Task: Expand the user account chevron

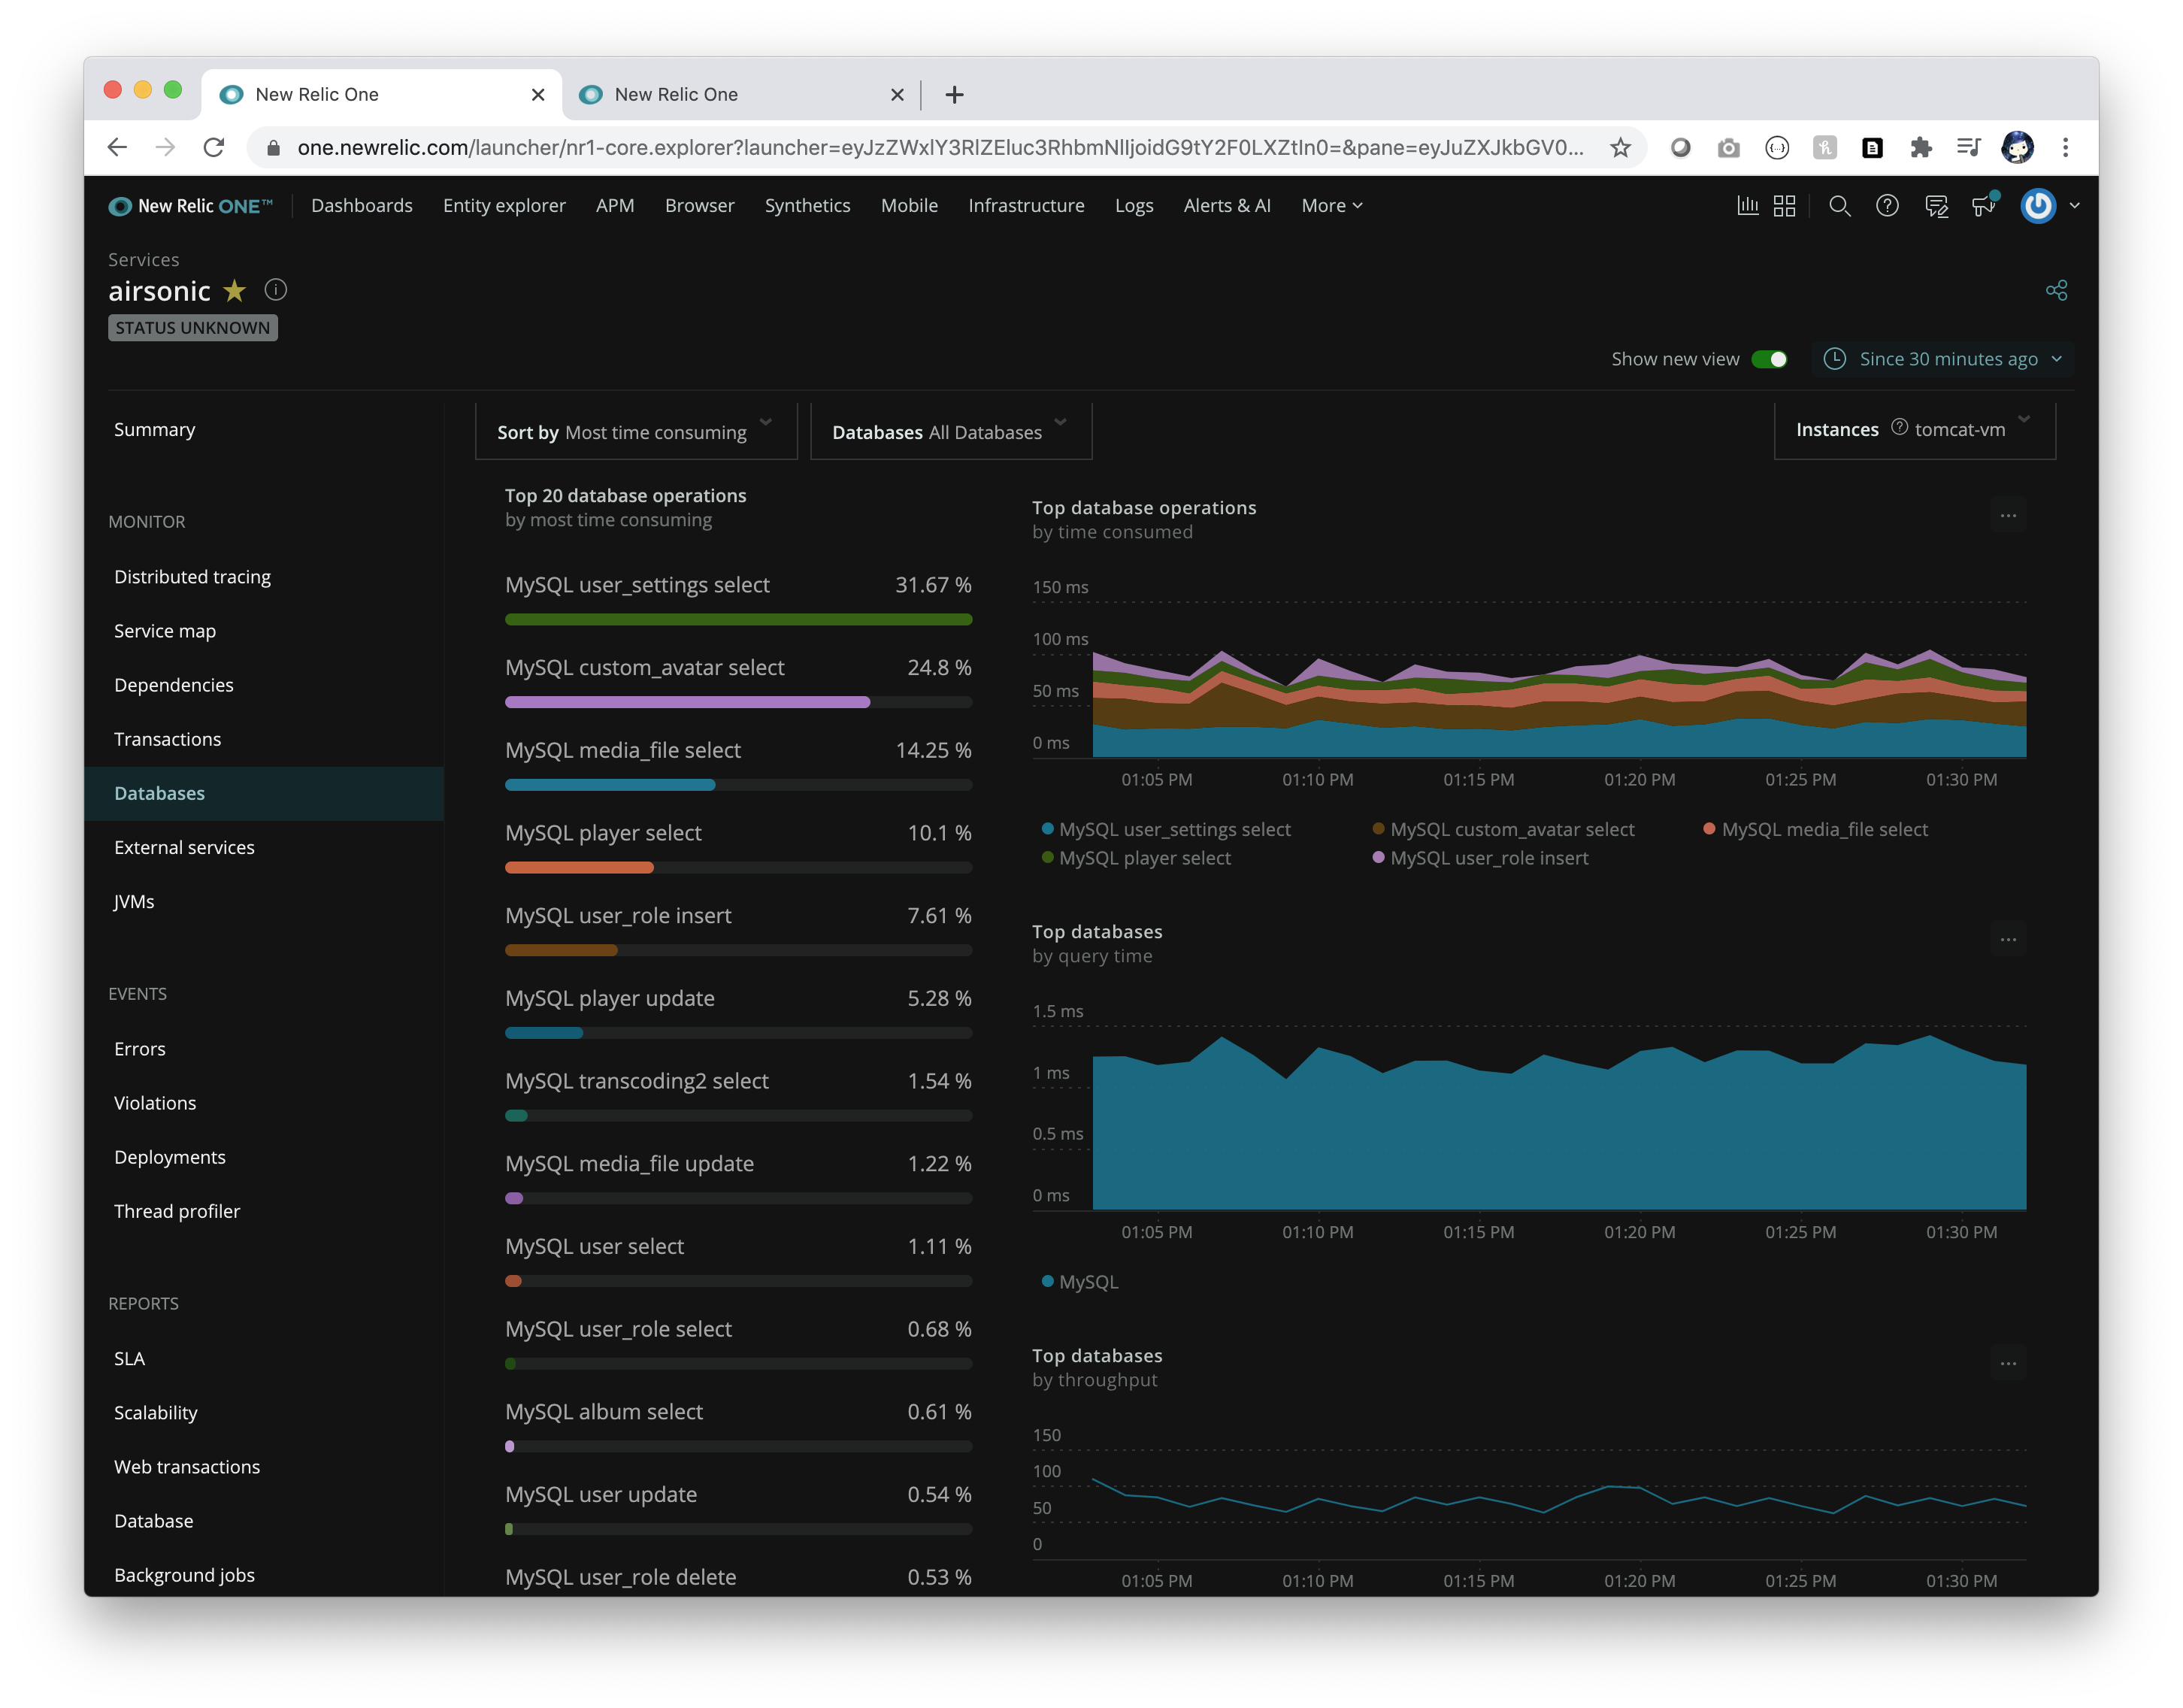Action: (x=2075, y=206)
